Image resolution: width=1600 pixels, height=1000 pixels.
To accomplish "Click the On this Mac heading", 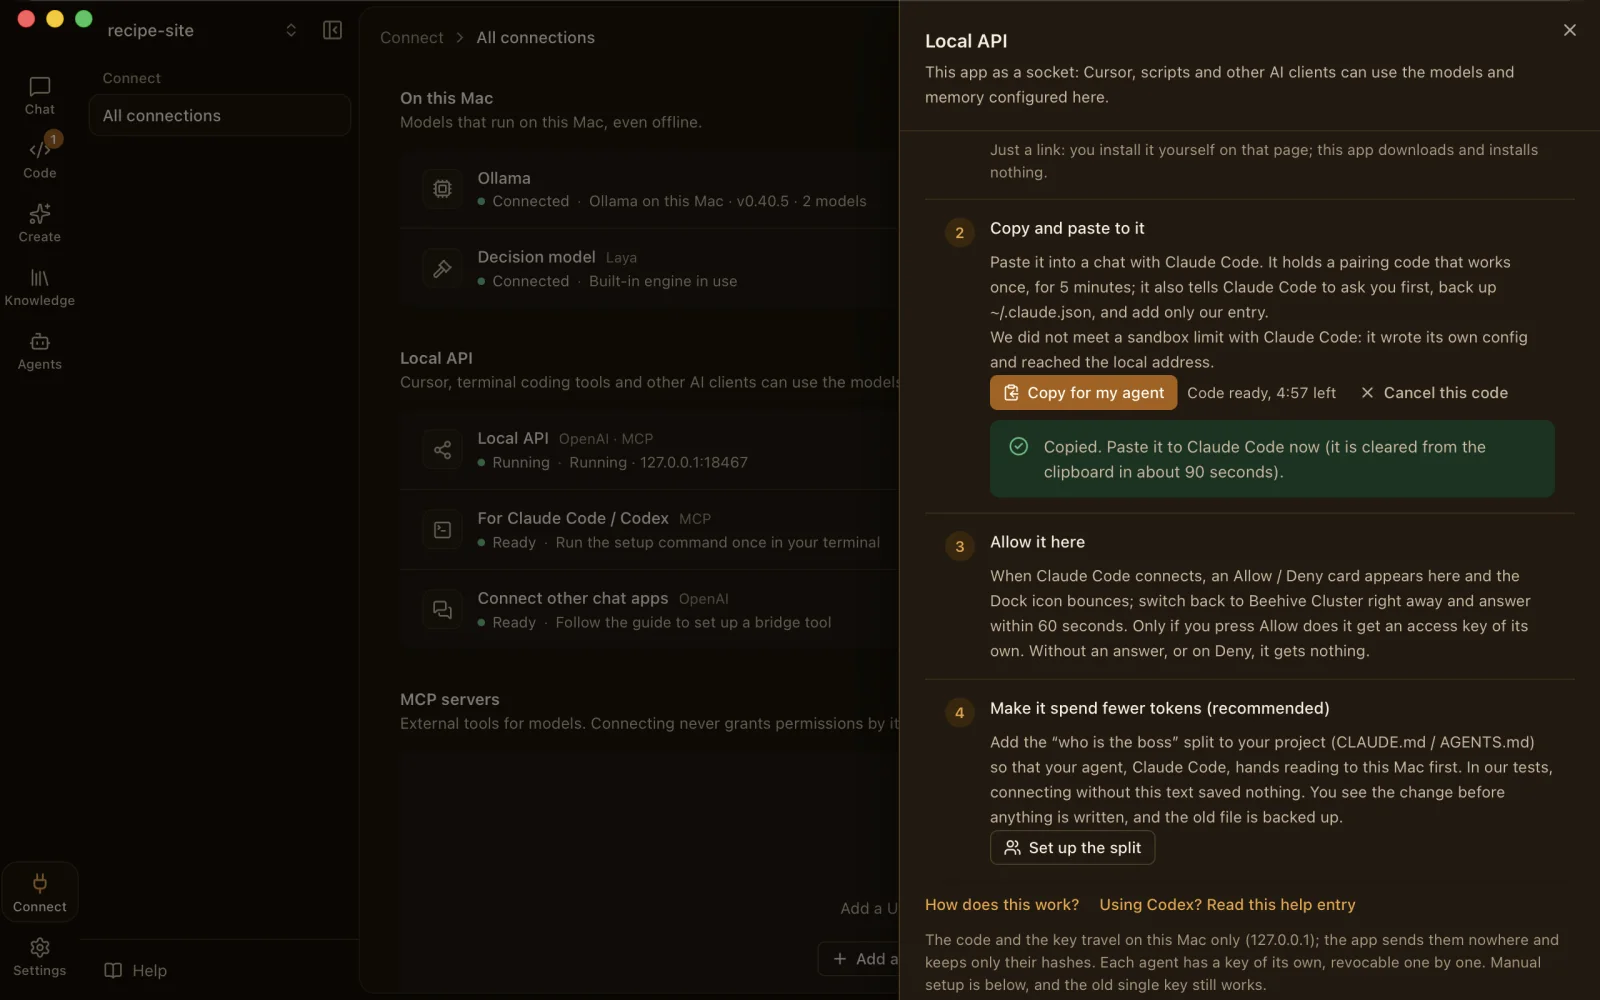I will [446, 98].
